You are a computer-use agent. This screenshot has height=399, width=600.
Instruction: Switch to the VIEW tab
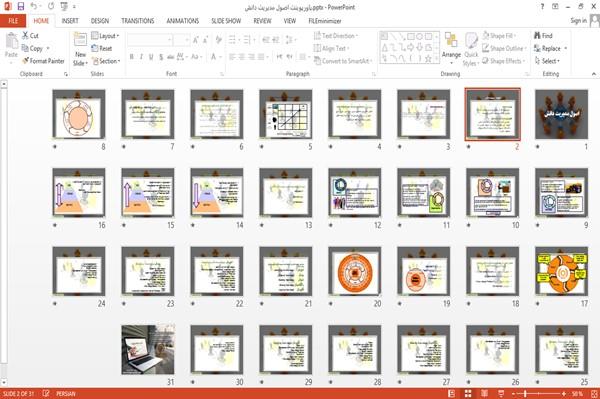click(x=290, y=21)
